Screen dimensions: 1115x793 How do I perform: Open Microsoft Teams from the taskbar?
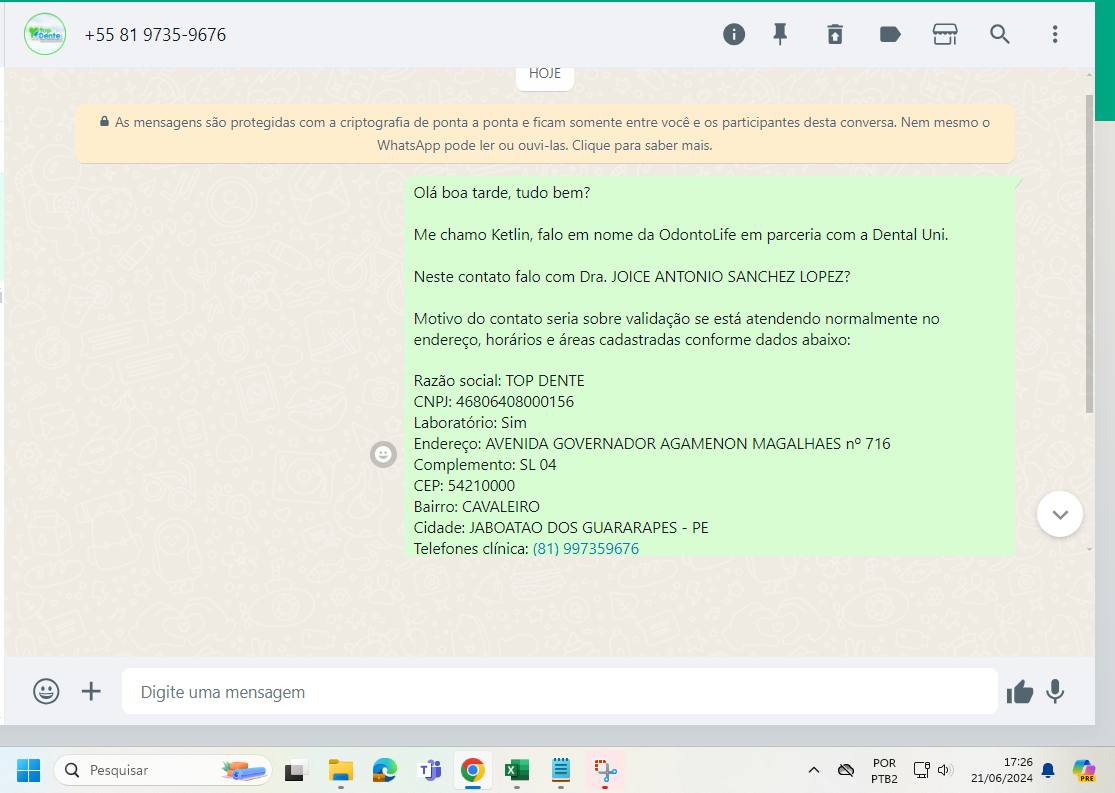(429, 770)
